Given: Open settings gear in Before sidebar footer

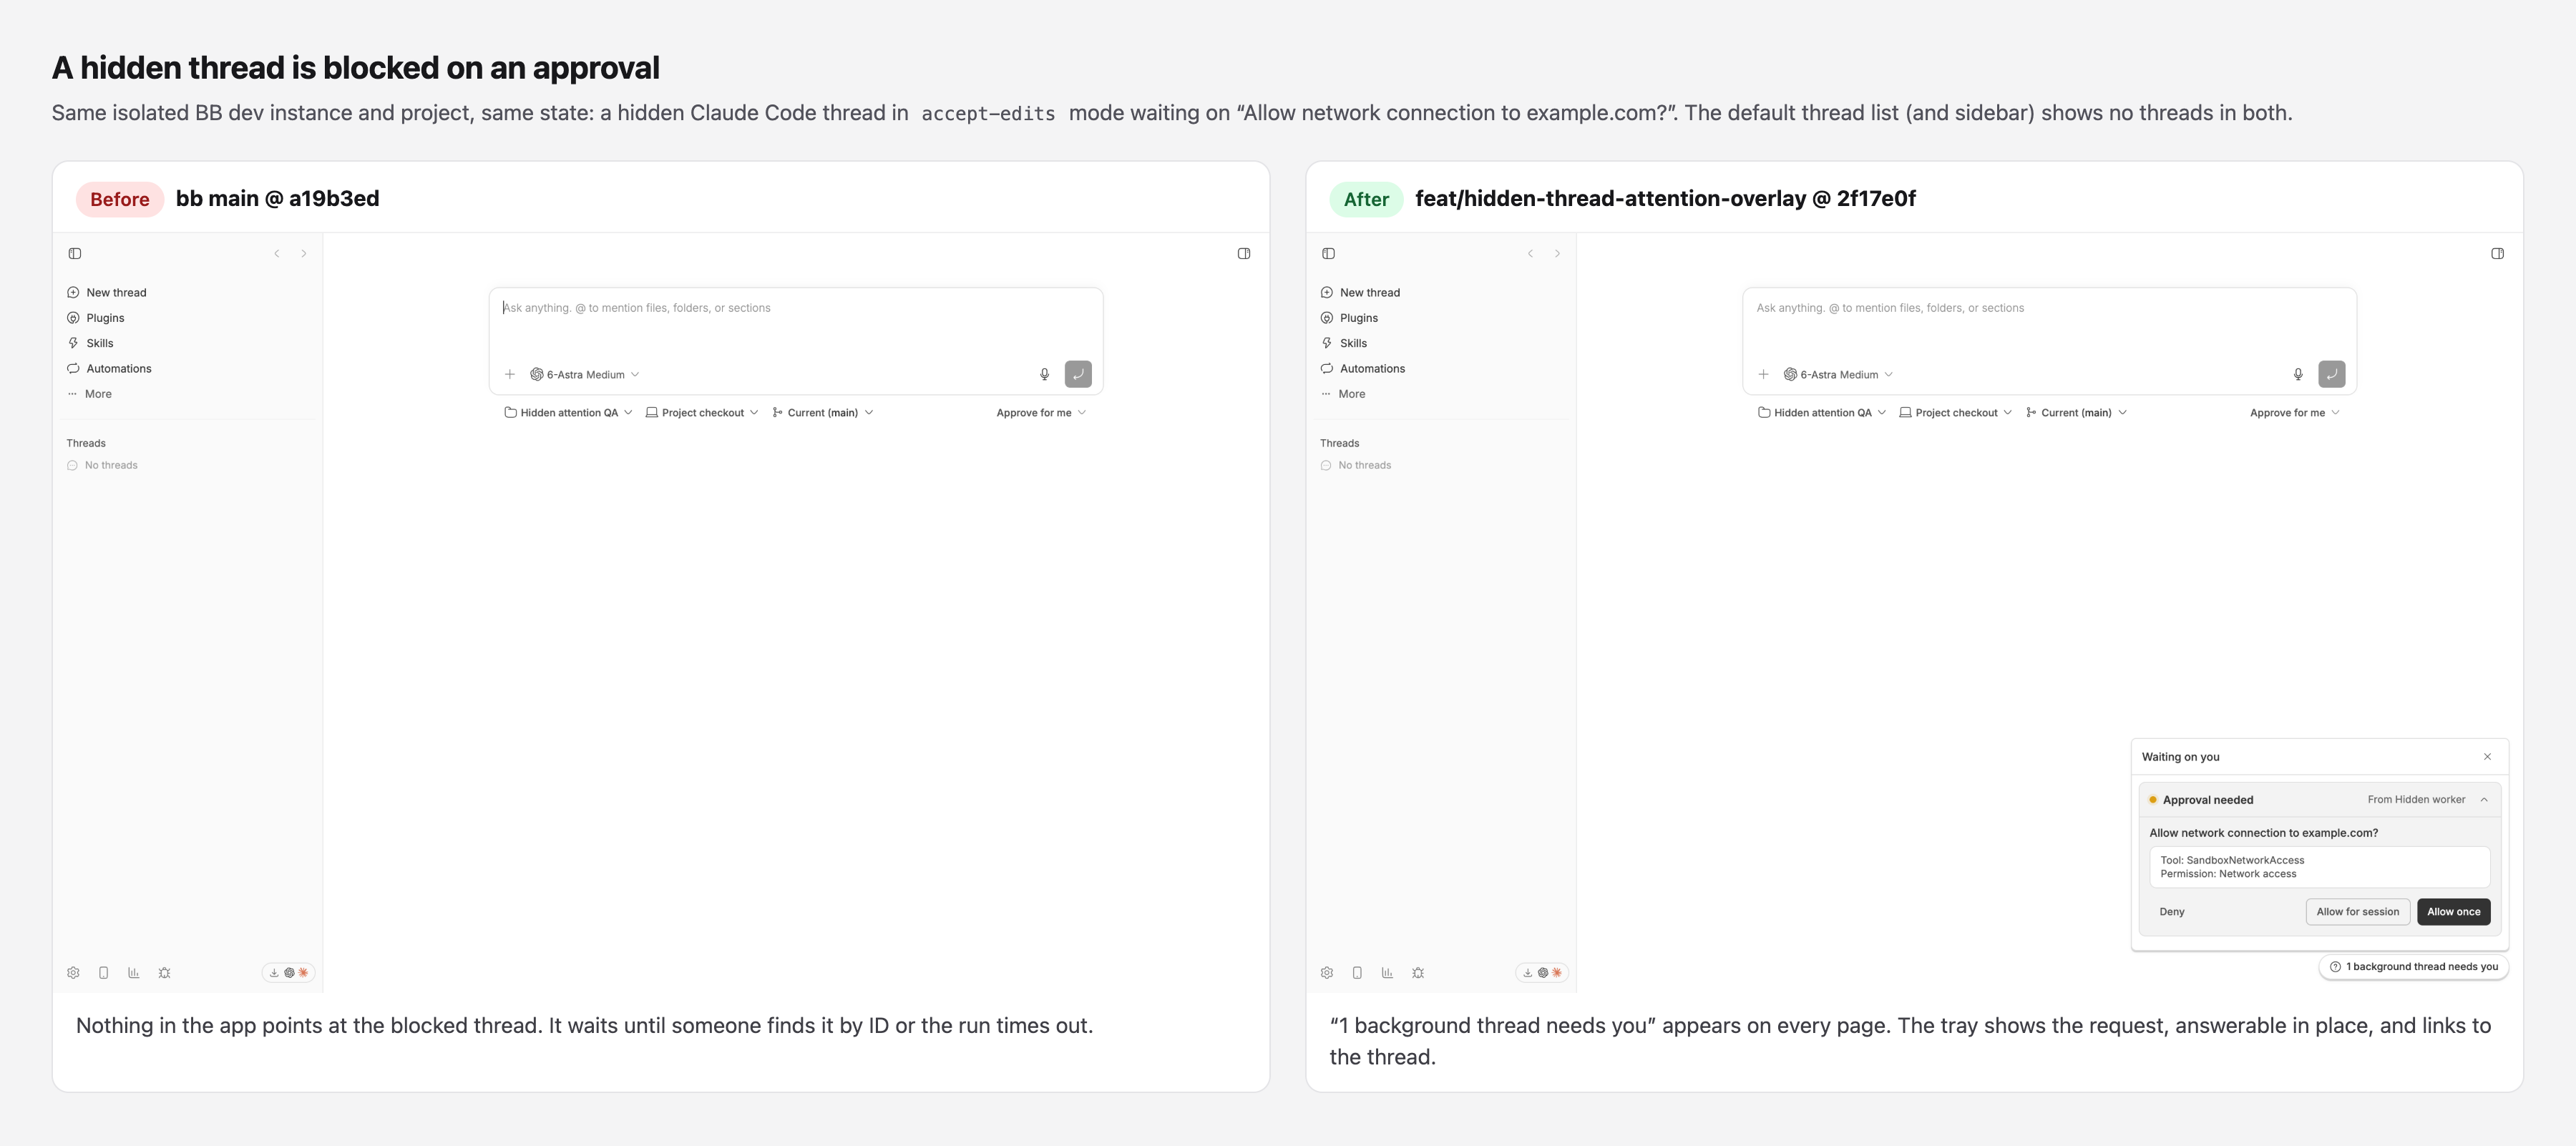Looking at the screenshot, I should [73, 972].
